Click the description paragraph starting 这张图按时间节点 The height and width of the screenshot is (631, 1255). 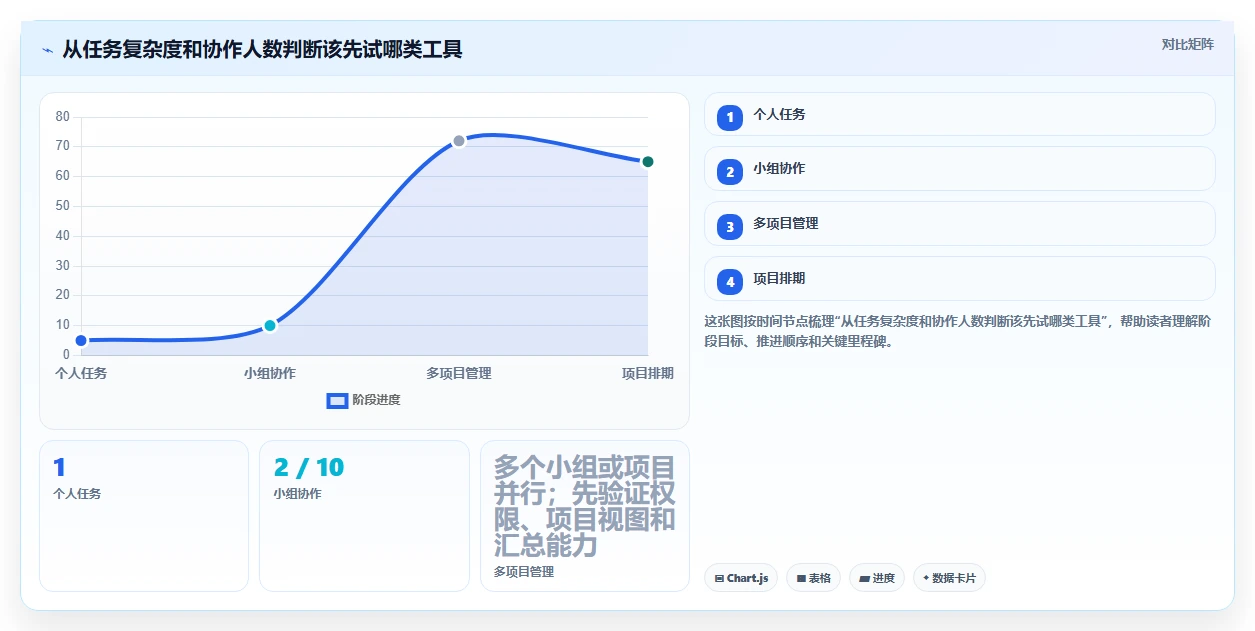coord(958,331)
